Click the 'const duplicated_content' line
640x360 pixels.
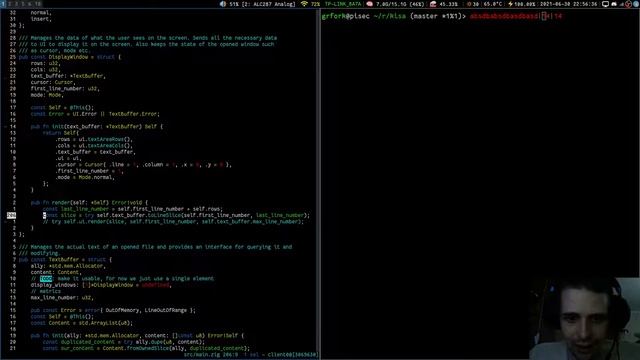coord(124,342)
